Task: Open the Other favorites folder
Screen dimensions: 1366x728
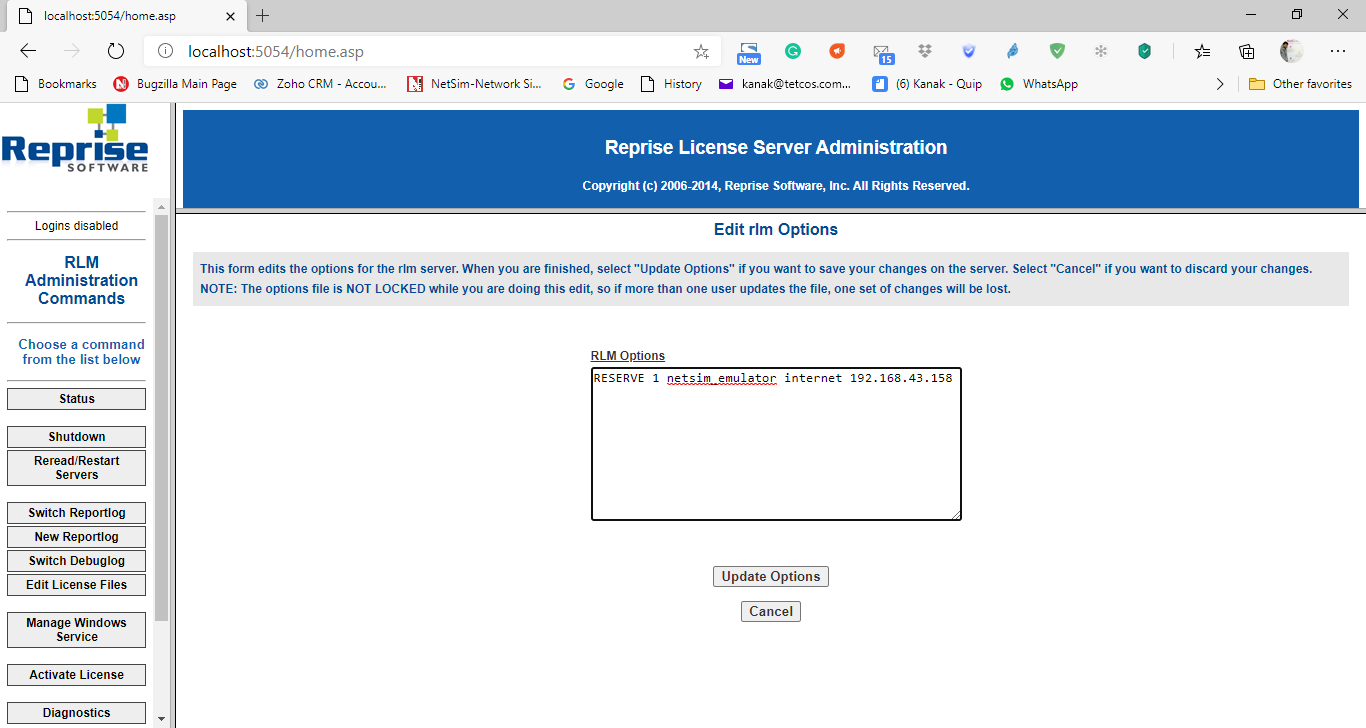Action: click(1300, 84)
